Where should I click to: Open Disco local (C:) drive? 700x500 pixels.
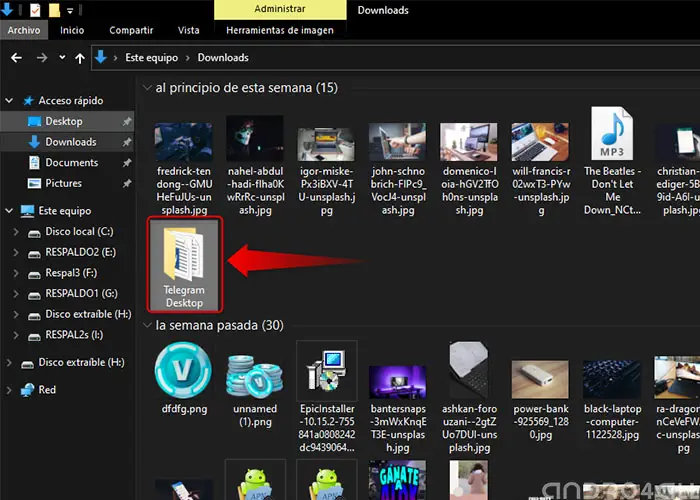coord(79,232)
